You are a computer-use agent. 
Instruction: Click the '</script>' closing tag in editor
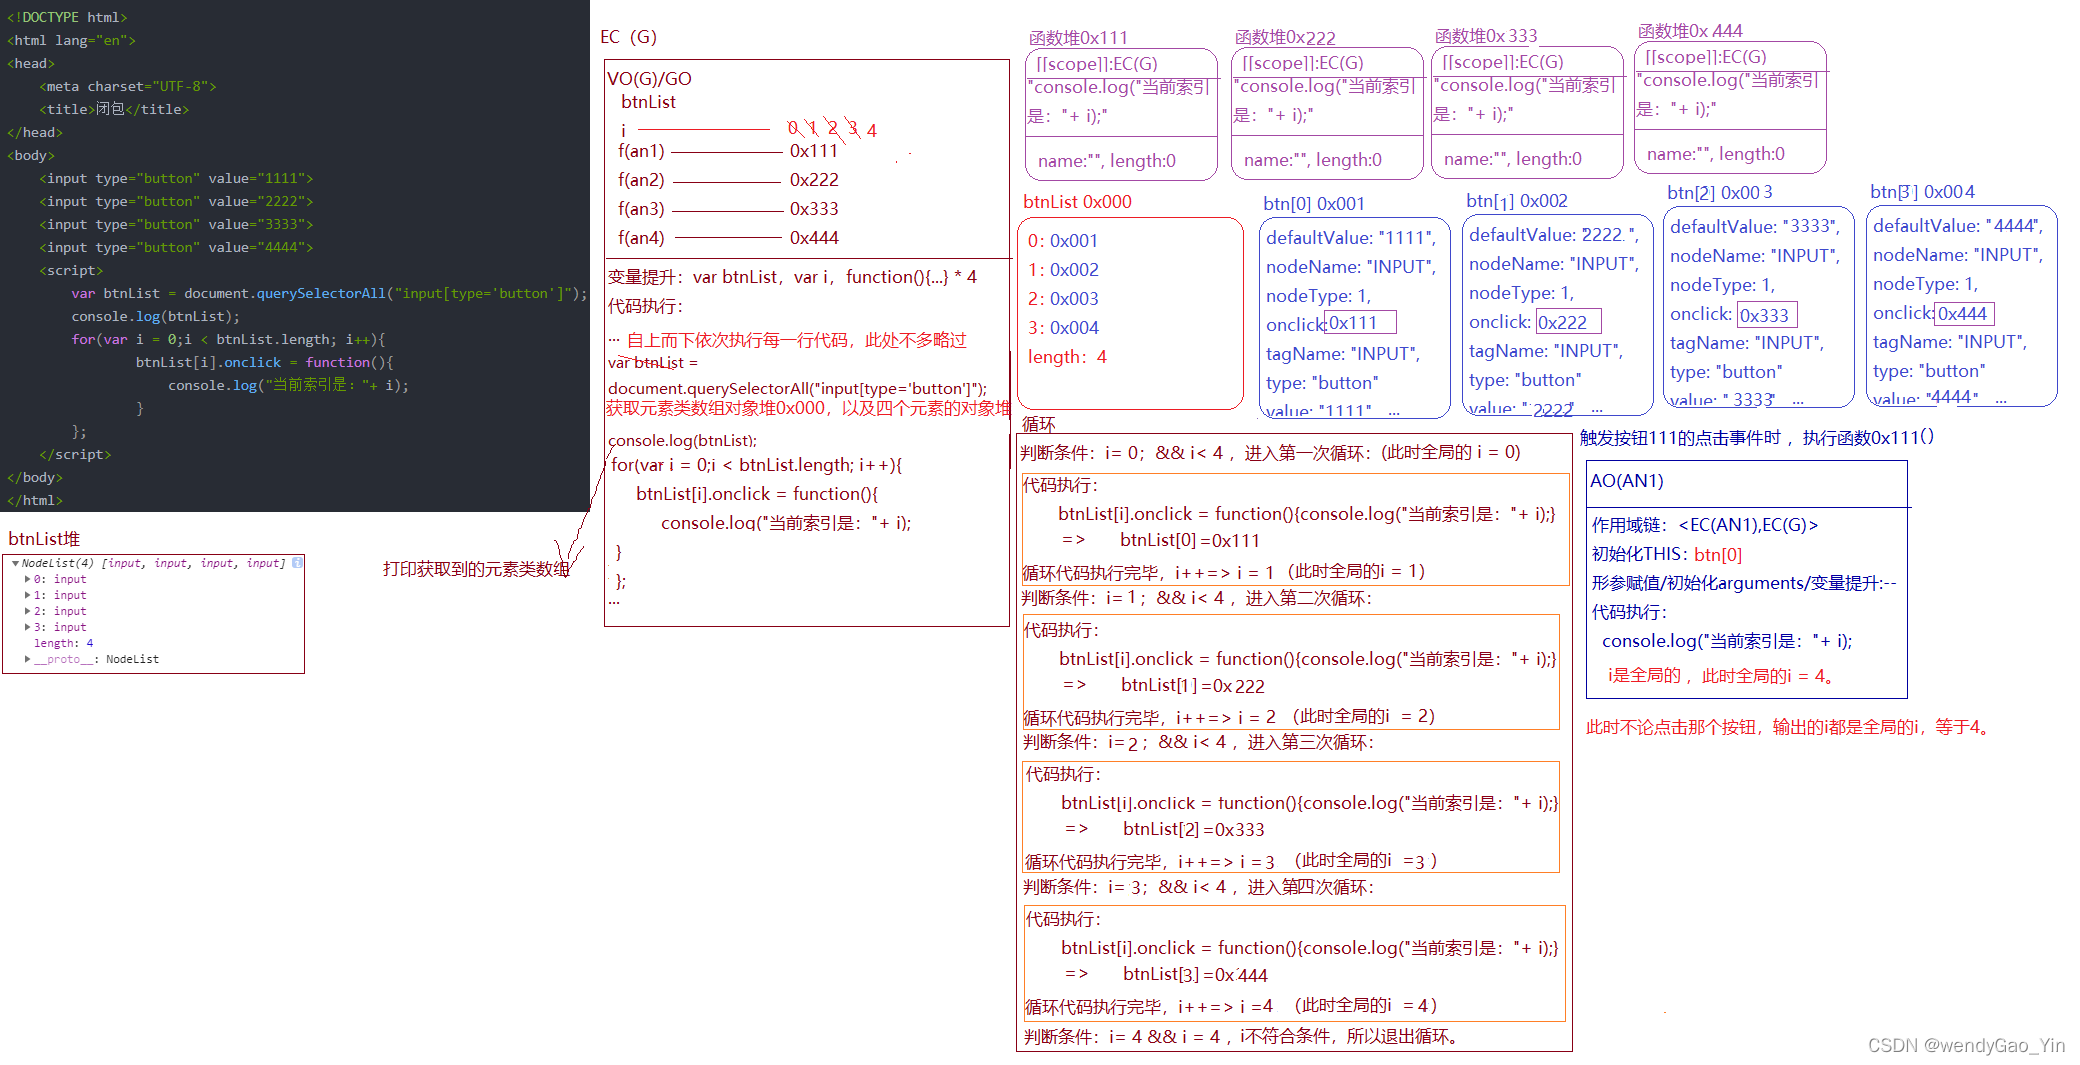pyautogui.click(x=75, y=454)
